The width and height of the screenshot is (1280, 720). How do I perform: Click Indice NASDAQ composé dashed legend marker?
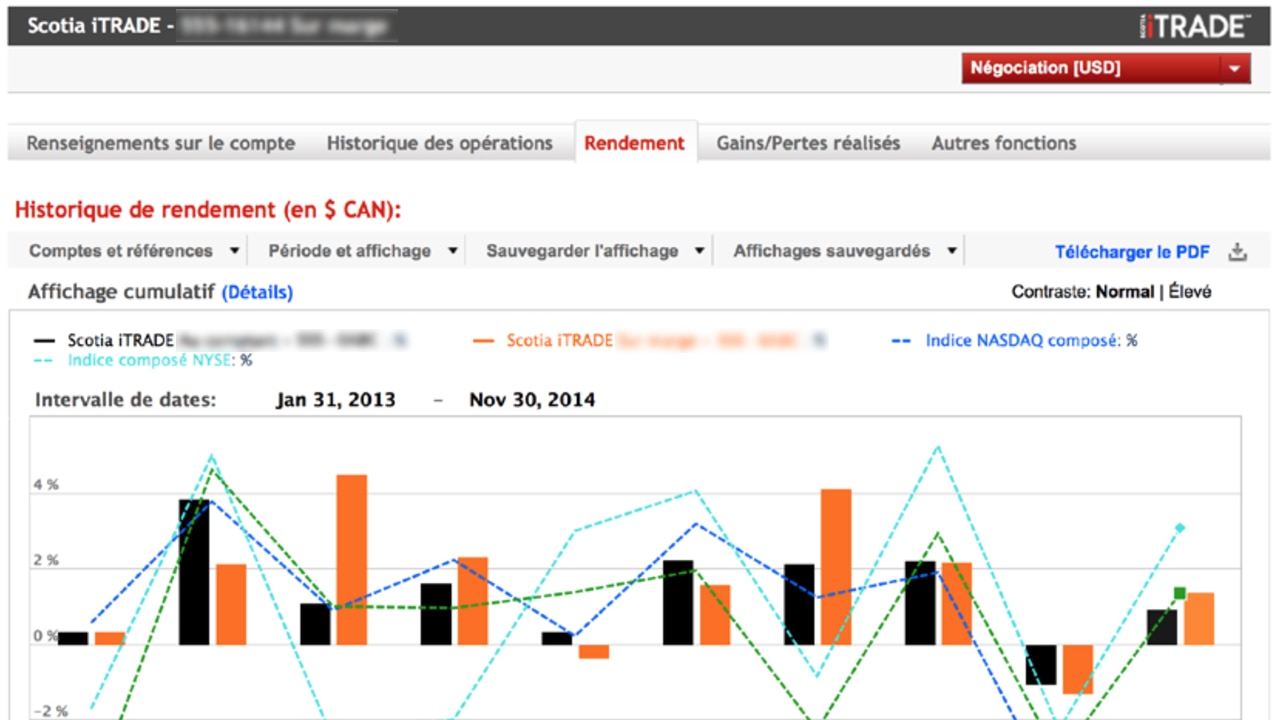(x=901, y=341)
